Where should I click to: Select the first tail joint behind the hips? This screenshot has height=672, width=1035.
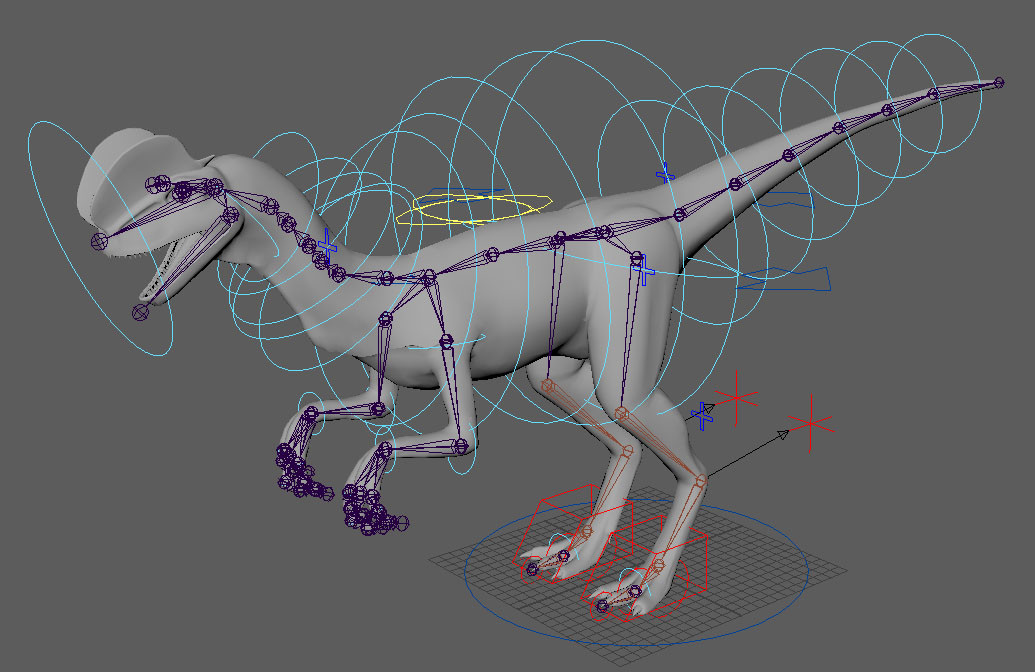(679, 215)
